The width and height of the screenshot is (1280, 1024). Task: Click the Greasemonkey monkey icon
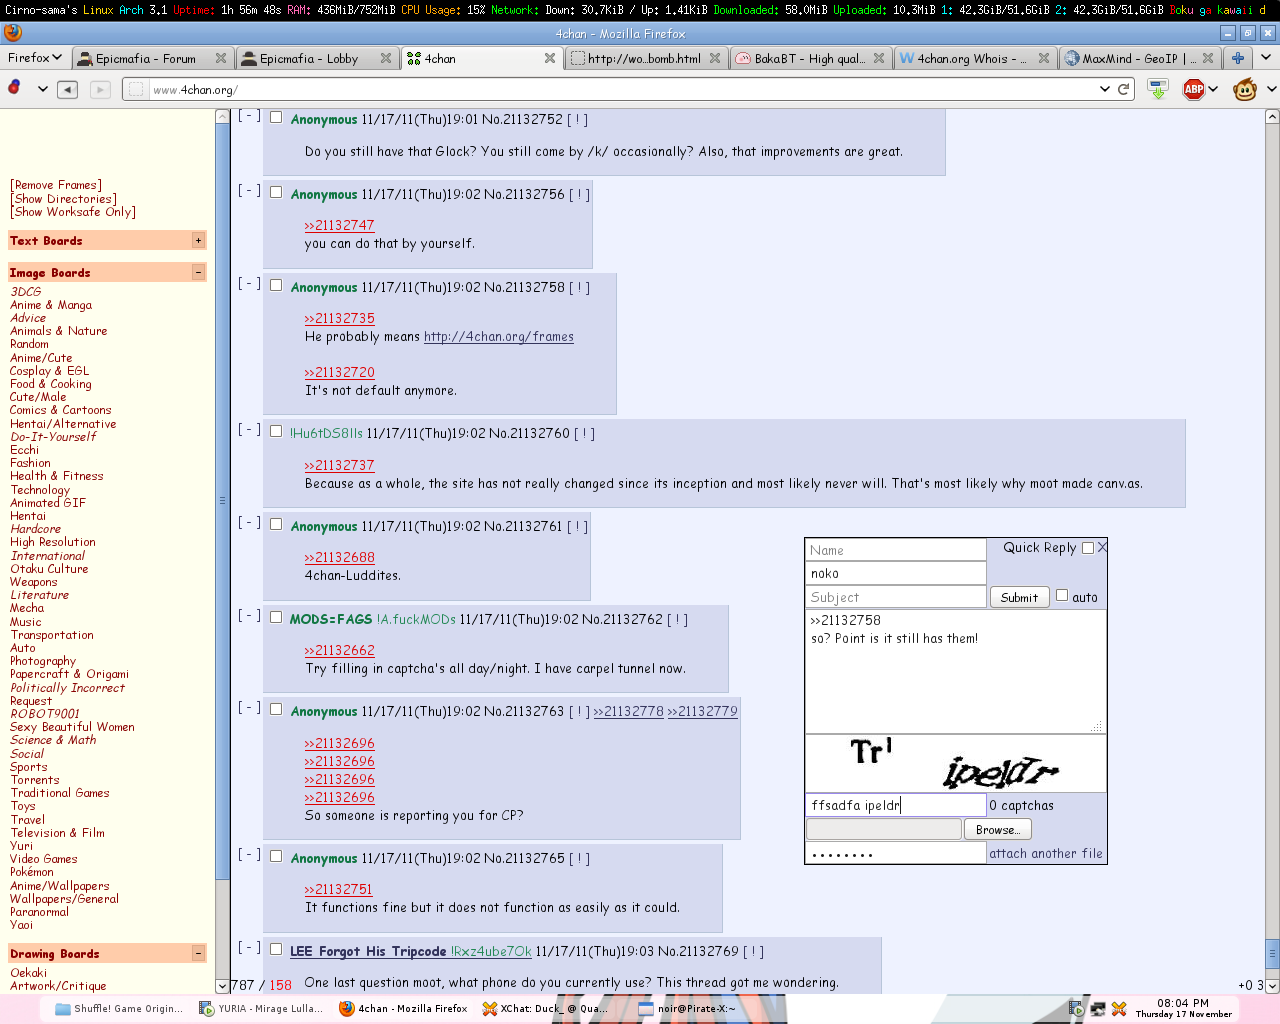(x=1245, y=89)
